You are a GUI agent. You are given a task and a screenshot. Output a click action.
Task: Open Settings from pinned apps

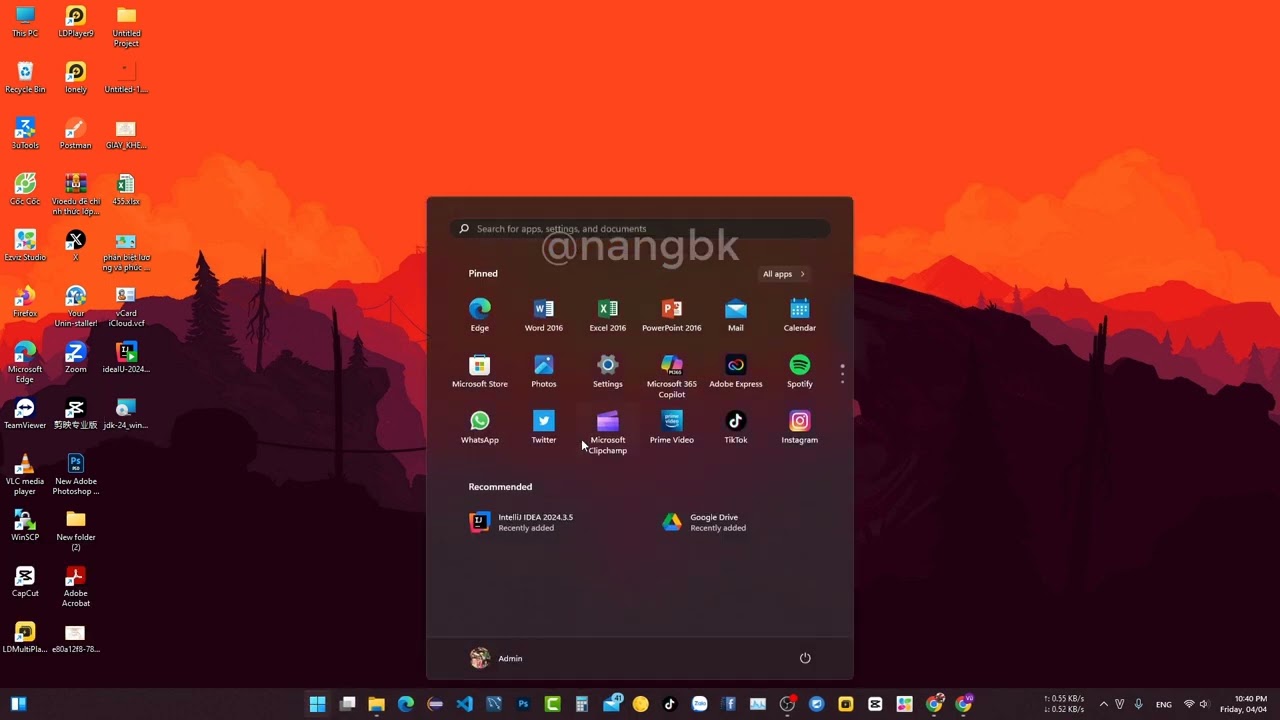tap(608, 370)
